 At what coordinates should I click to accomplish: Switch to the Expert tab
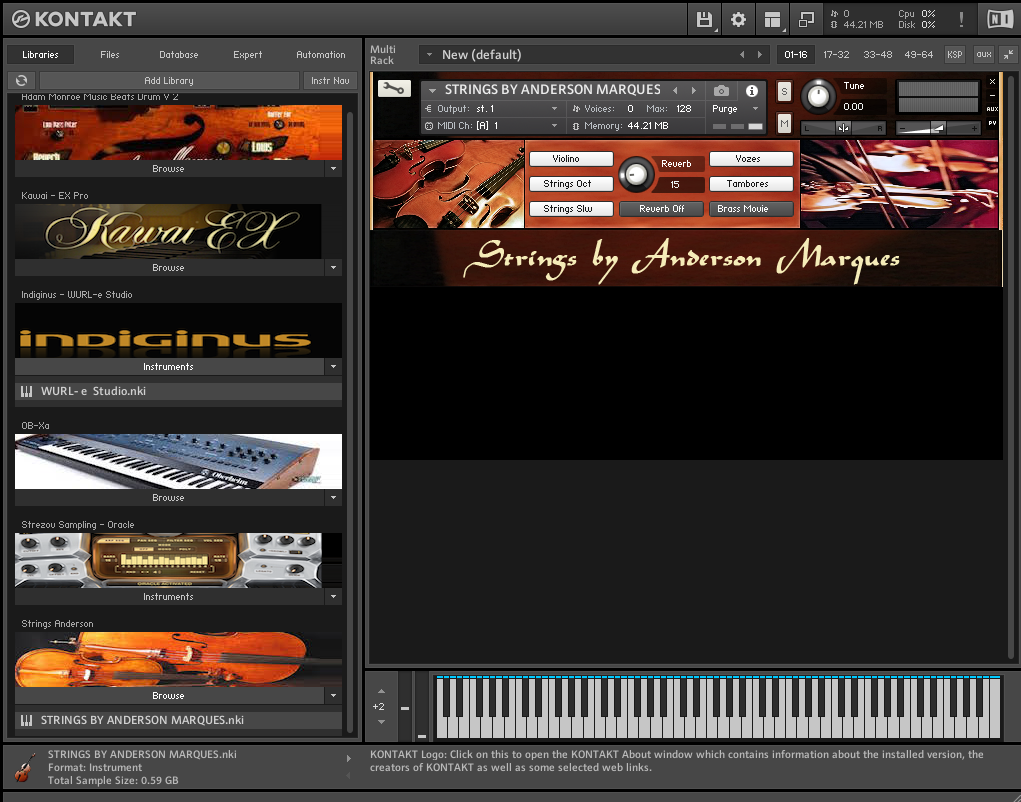pyautogui.click(x=247, y=55)
